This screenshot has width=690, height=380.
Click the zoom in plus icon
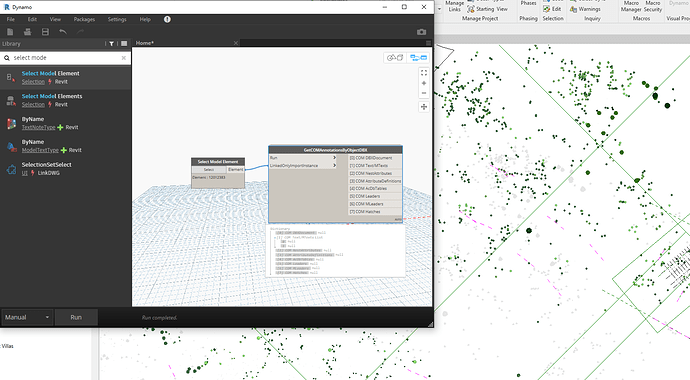(x=424, y=83)
